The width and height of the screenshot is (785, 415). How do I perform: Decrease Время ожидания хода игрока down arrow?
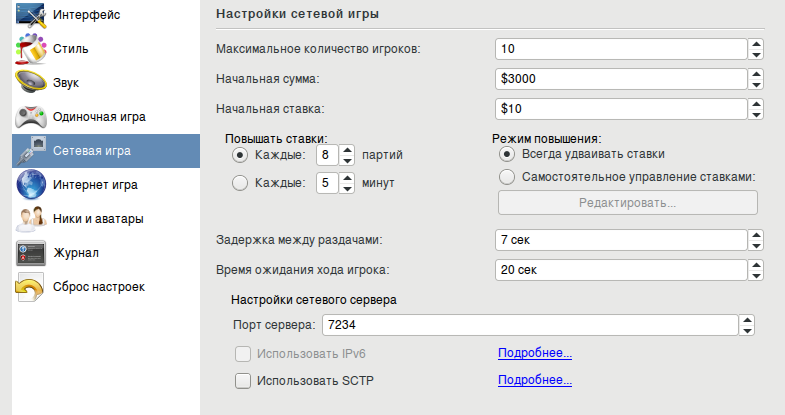click(756, 276)
